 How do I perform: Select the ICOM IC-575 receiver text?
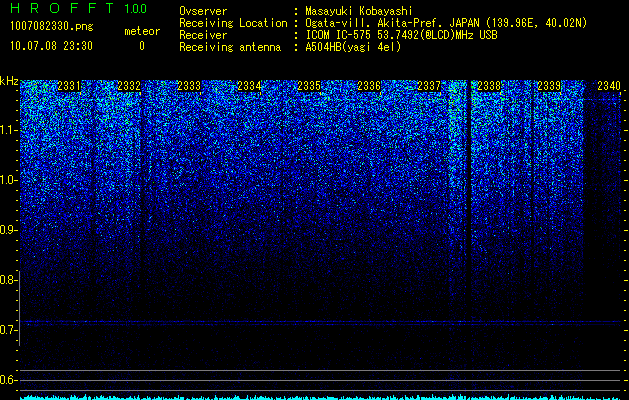click(401, 35)
